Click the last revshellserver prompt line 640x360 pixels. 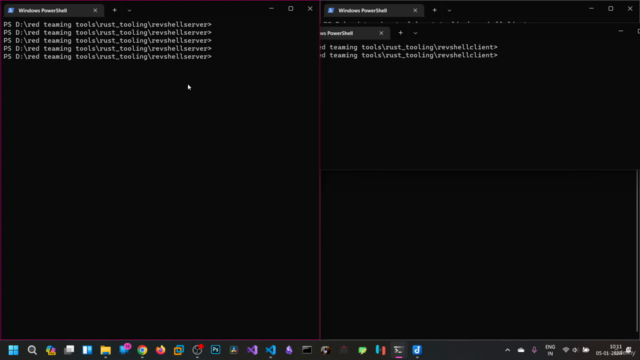[107, 57]
